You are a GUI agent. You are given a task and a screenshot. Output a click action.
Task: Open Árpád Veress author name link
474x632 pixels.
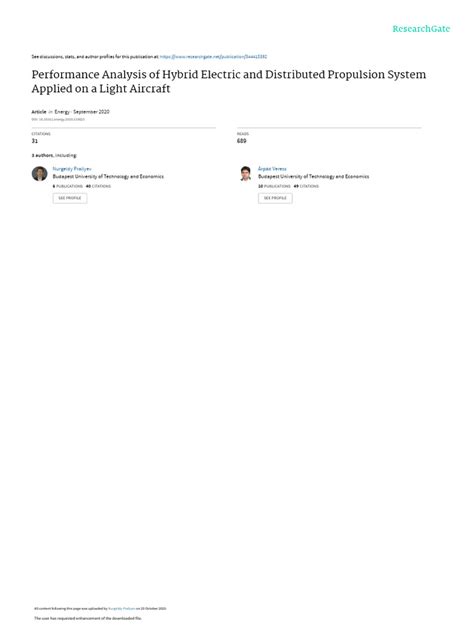(272, 169)
